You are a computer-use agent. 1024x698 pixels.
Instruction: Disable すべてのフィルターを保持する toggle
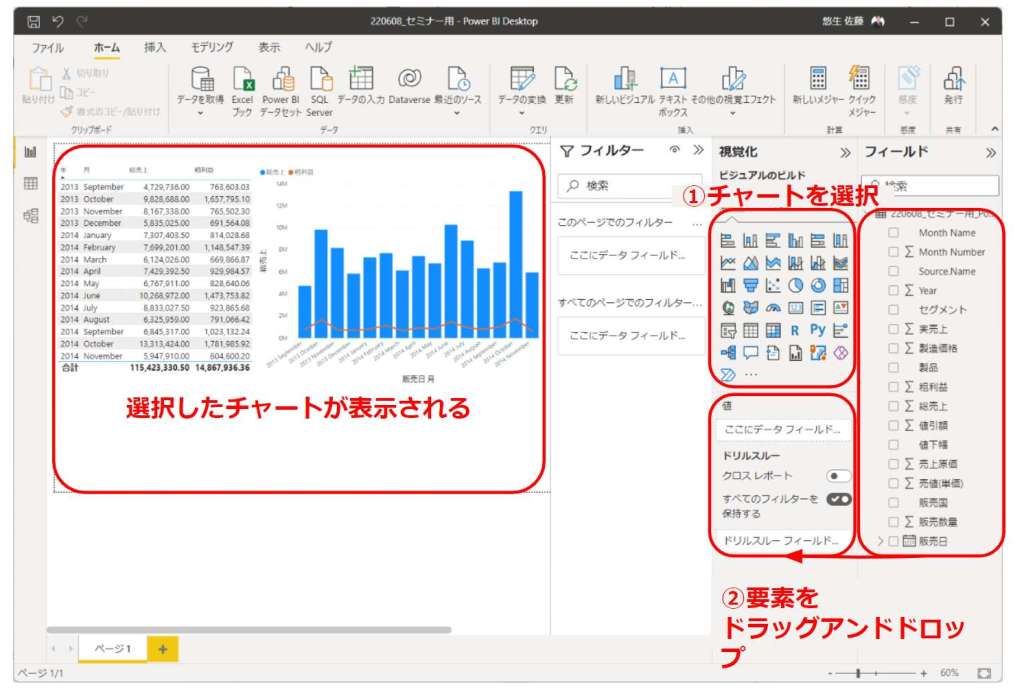click(x=838, y=500)
